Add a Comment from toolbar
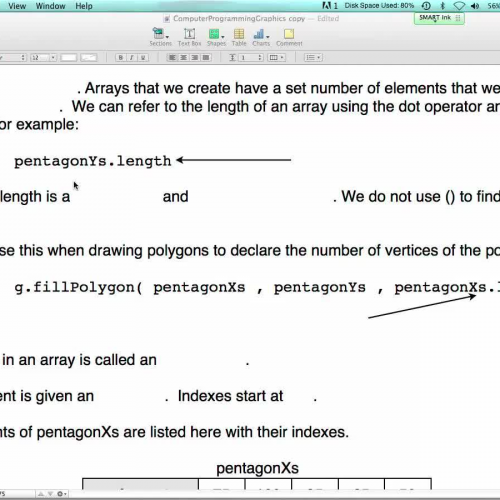 point(289,37)
